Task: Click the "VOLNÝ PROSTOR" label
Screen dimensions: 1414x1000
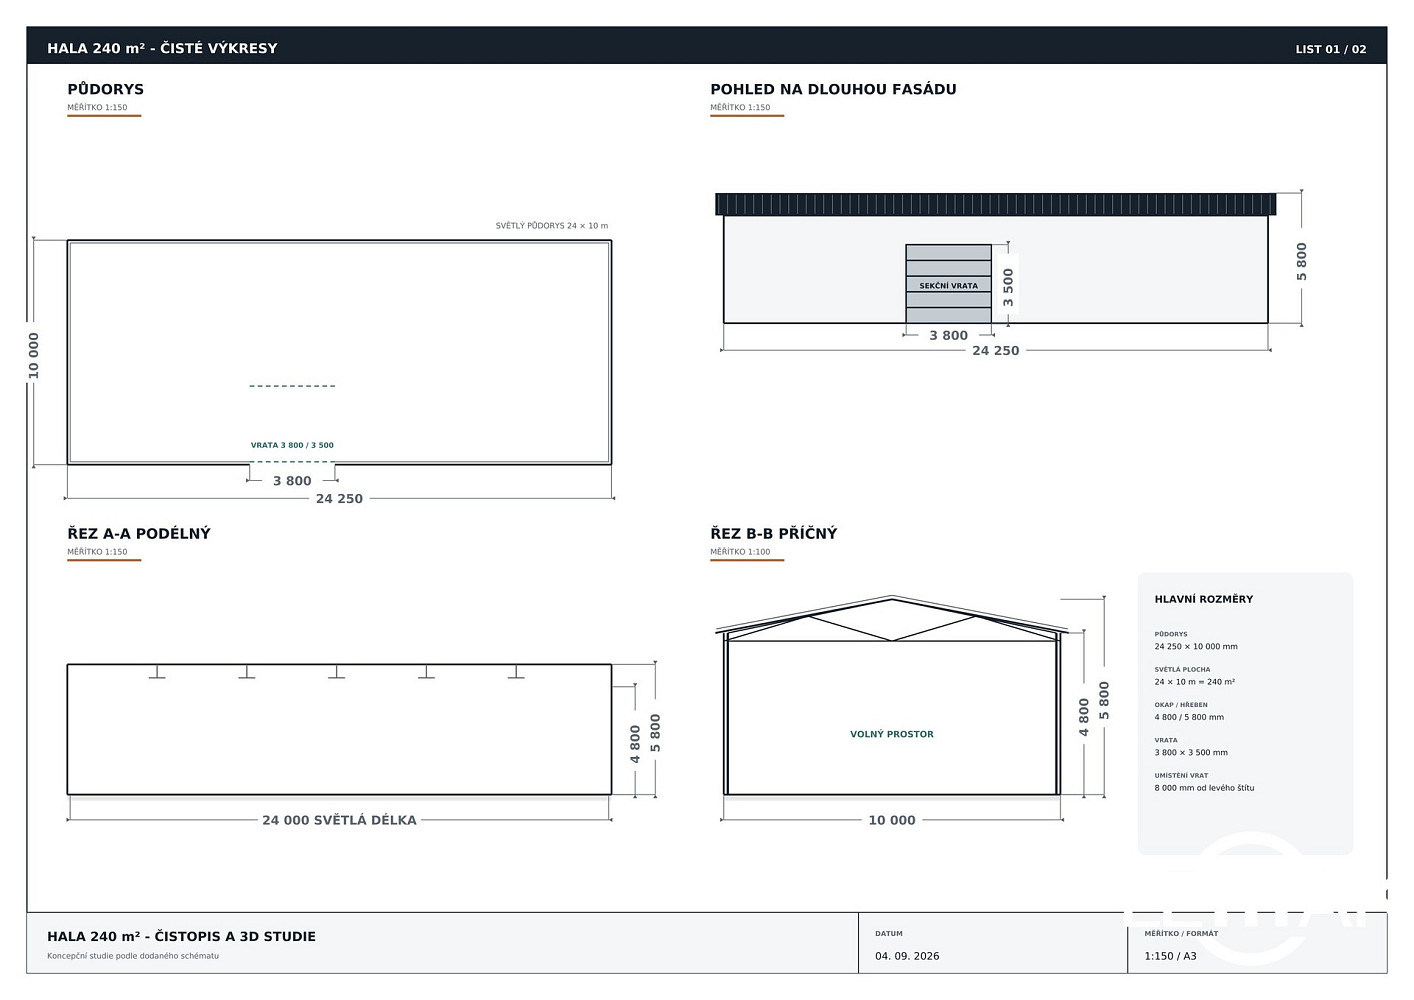Action: tap(891, 734)
